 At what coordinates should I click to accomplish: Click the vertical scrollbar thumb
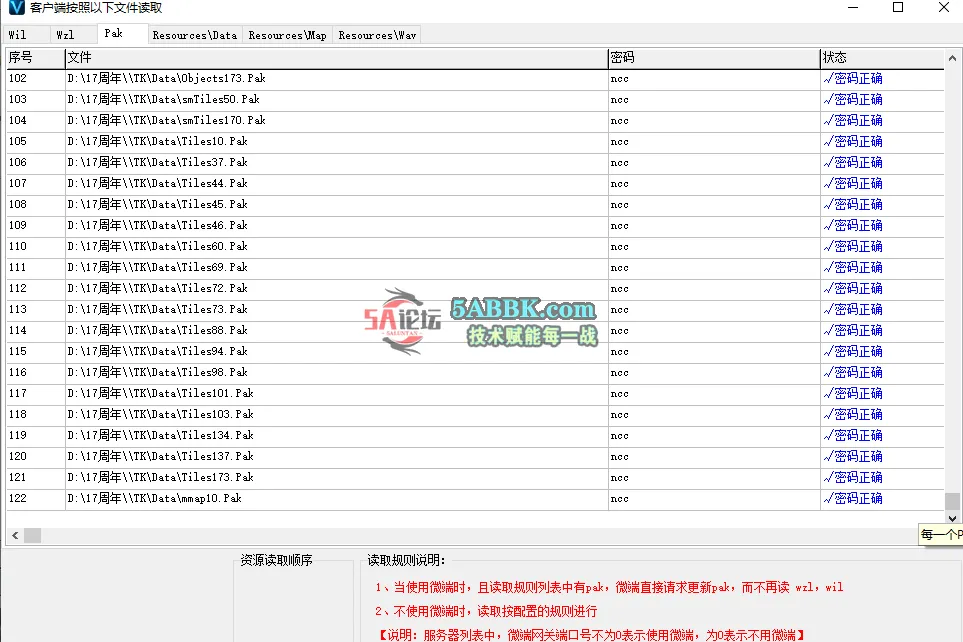[x=952, y=501]
